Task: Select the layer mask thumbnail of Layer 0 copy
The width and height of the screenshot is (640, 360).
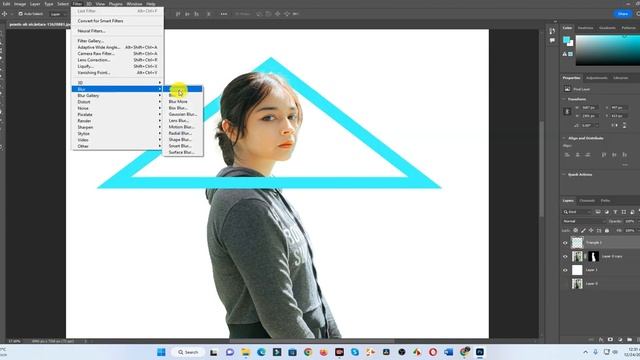Action: tap(593, 256)
